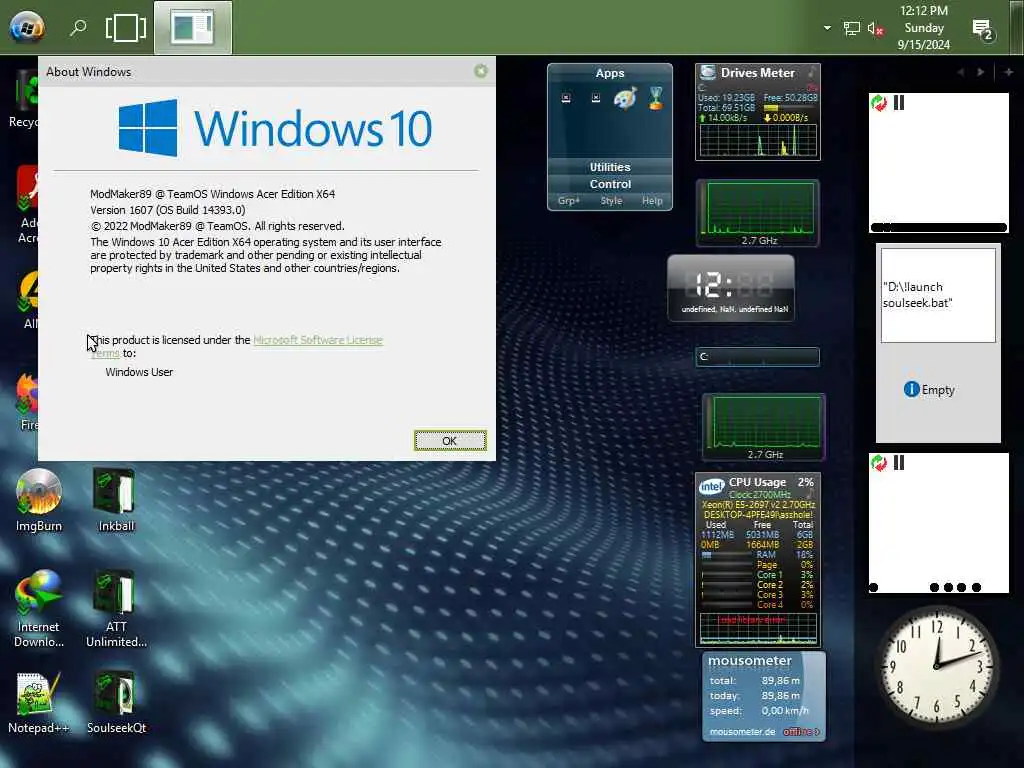Click OK in About Windows
Image resolution: width=1024 pixels, height=768 pixels.
pyautogui.click(x=450, y=441)
